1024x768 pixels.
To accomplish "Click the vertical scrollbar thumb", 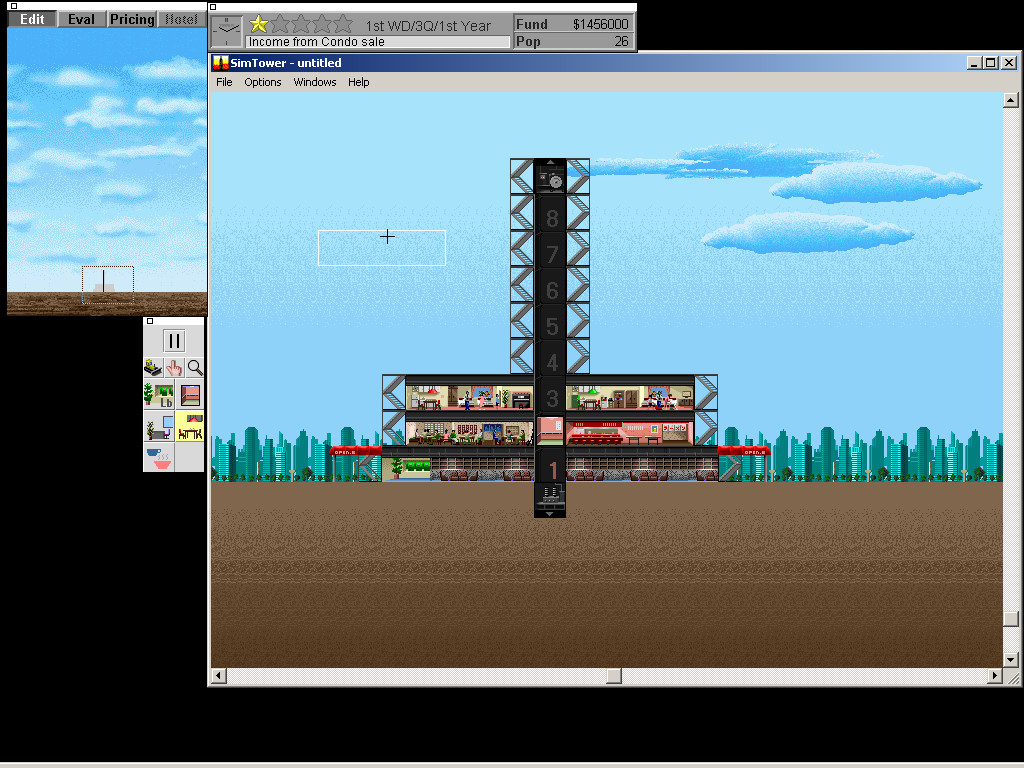I will (x=1010, y=618).
